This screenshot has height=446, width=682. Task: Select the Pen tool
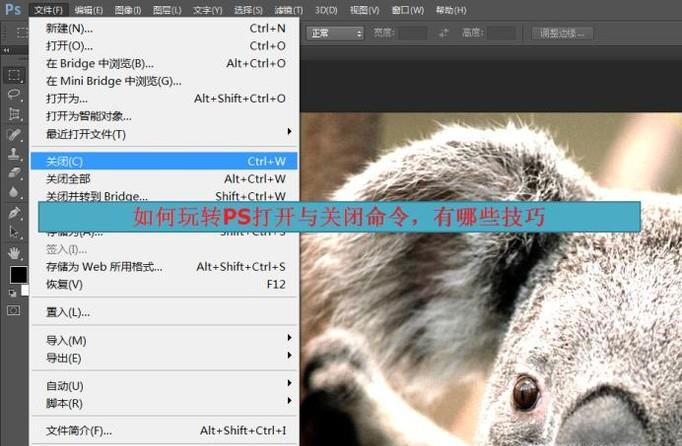coord(14,213)
